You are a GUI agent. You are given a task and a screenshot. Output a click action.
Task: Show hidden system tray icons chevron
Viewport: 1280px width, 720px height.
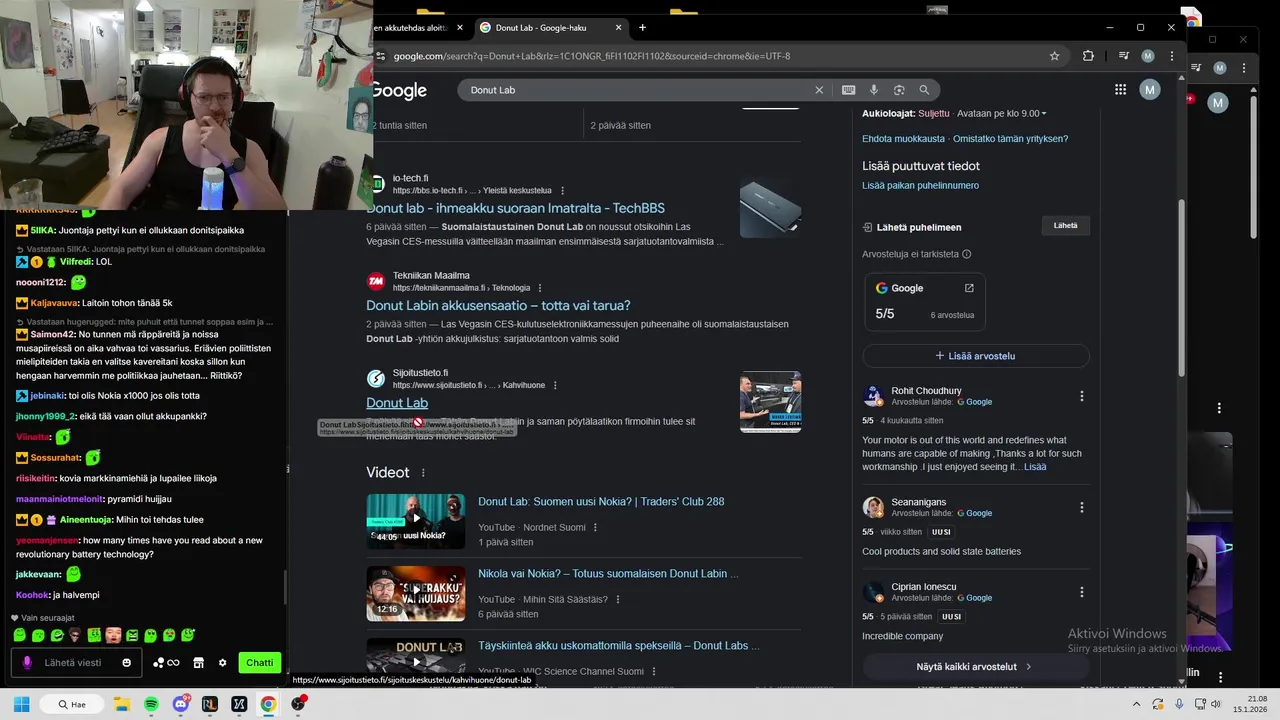pyautogui.click(x=1136, y=704)
